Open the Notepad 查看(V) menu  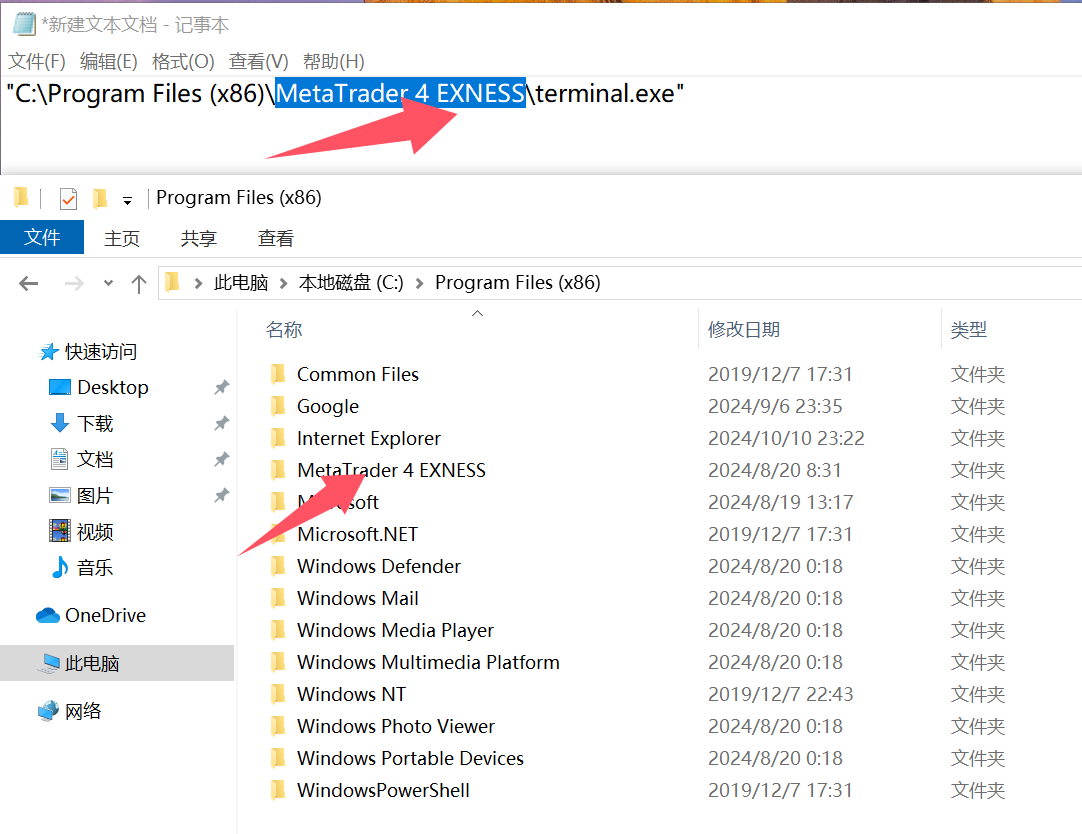258,61
